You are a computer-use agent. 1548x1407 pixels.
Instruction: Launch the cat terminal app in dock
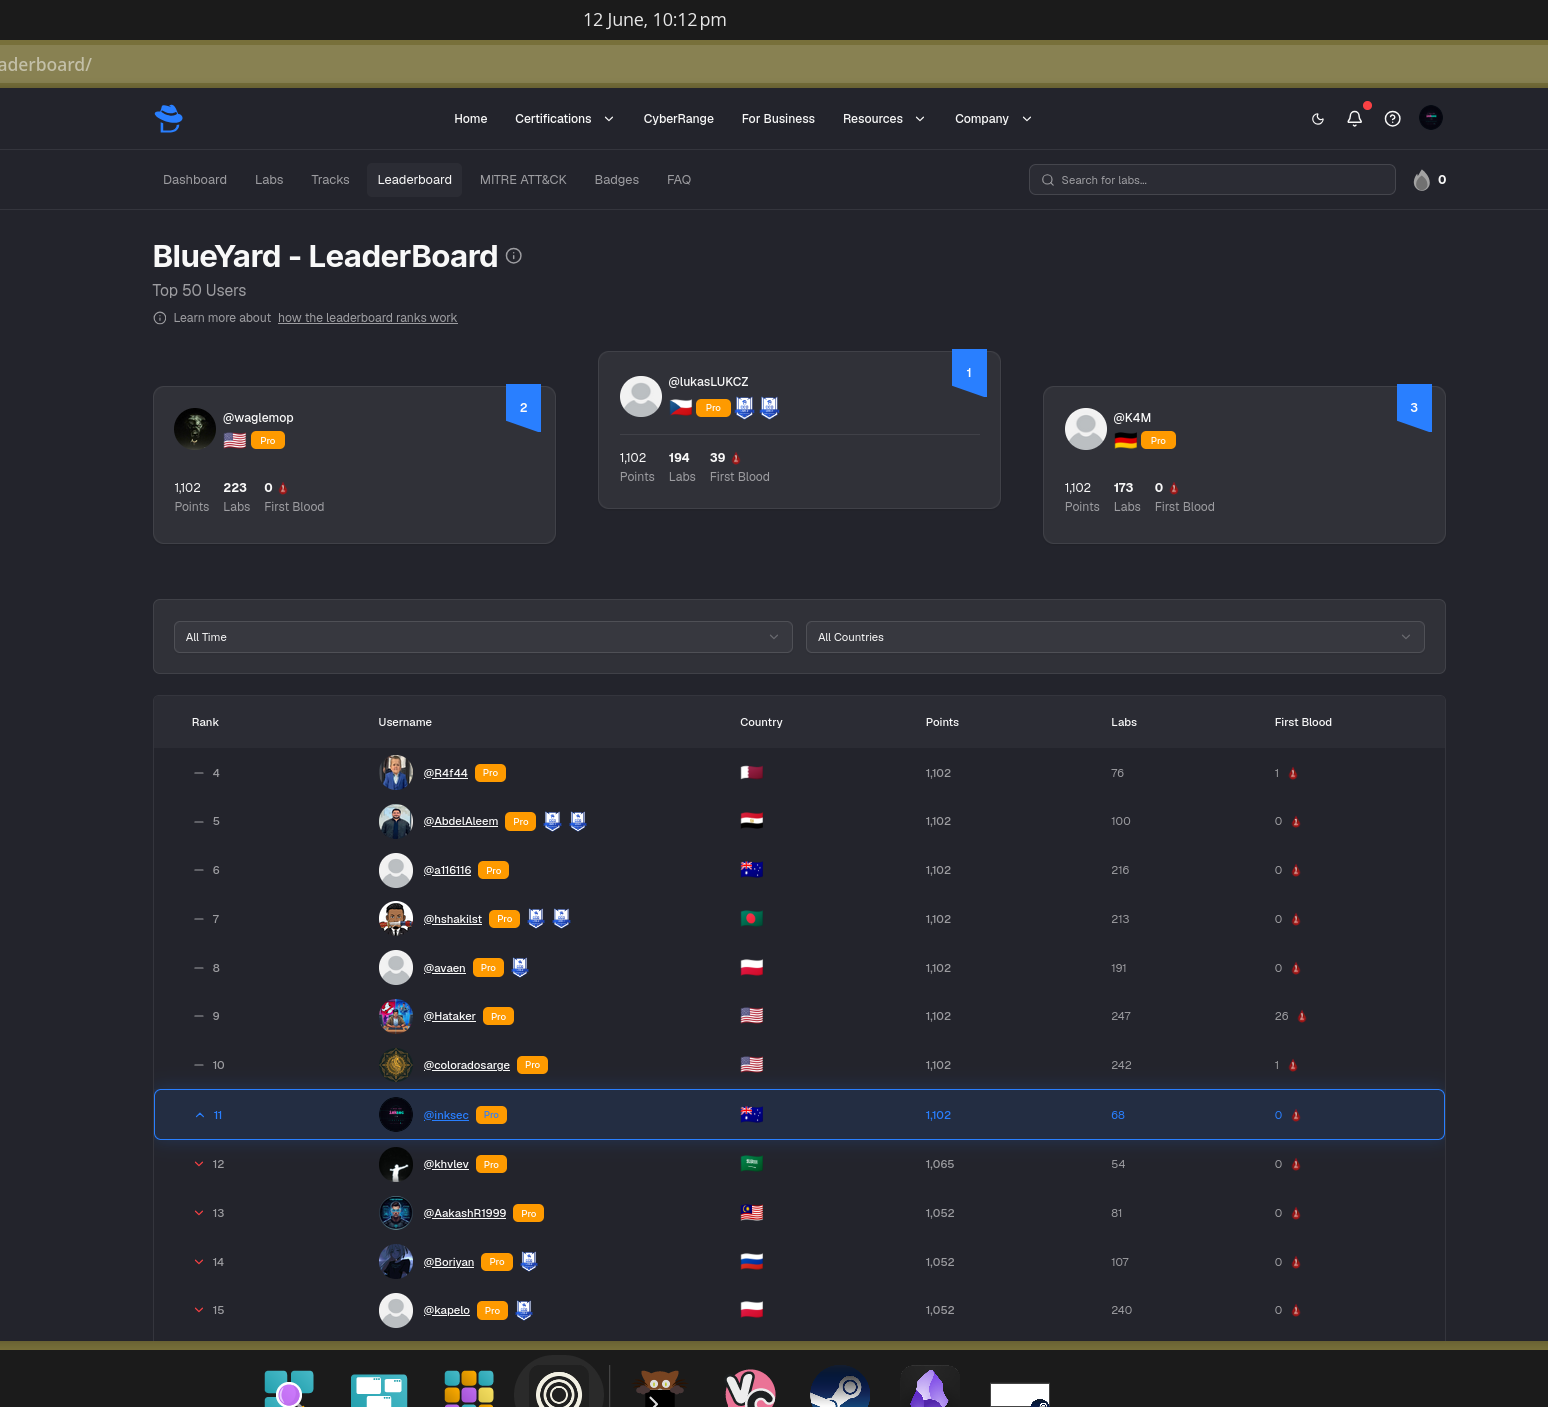pos(660,1387)
